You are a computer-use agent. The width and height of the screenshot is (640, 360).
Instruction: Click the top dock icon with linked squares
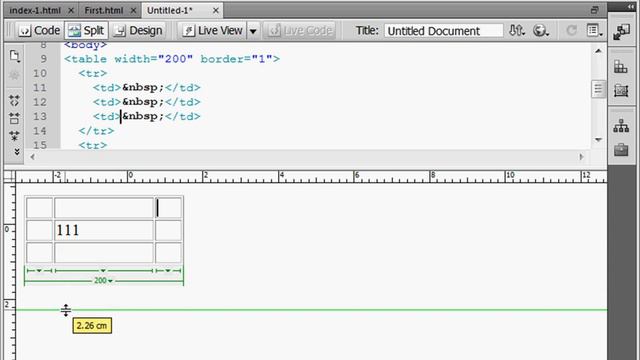pos(621,32)
